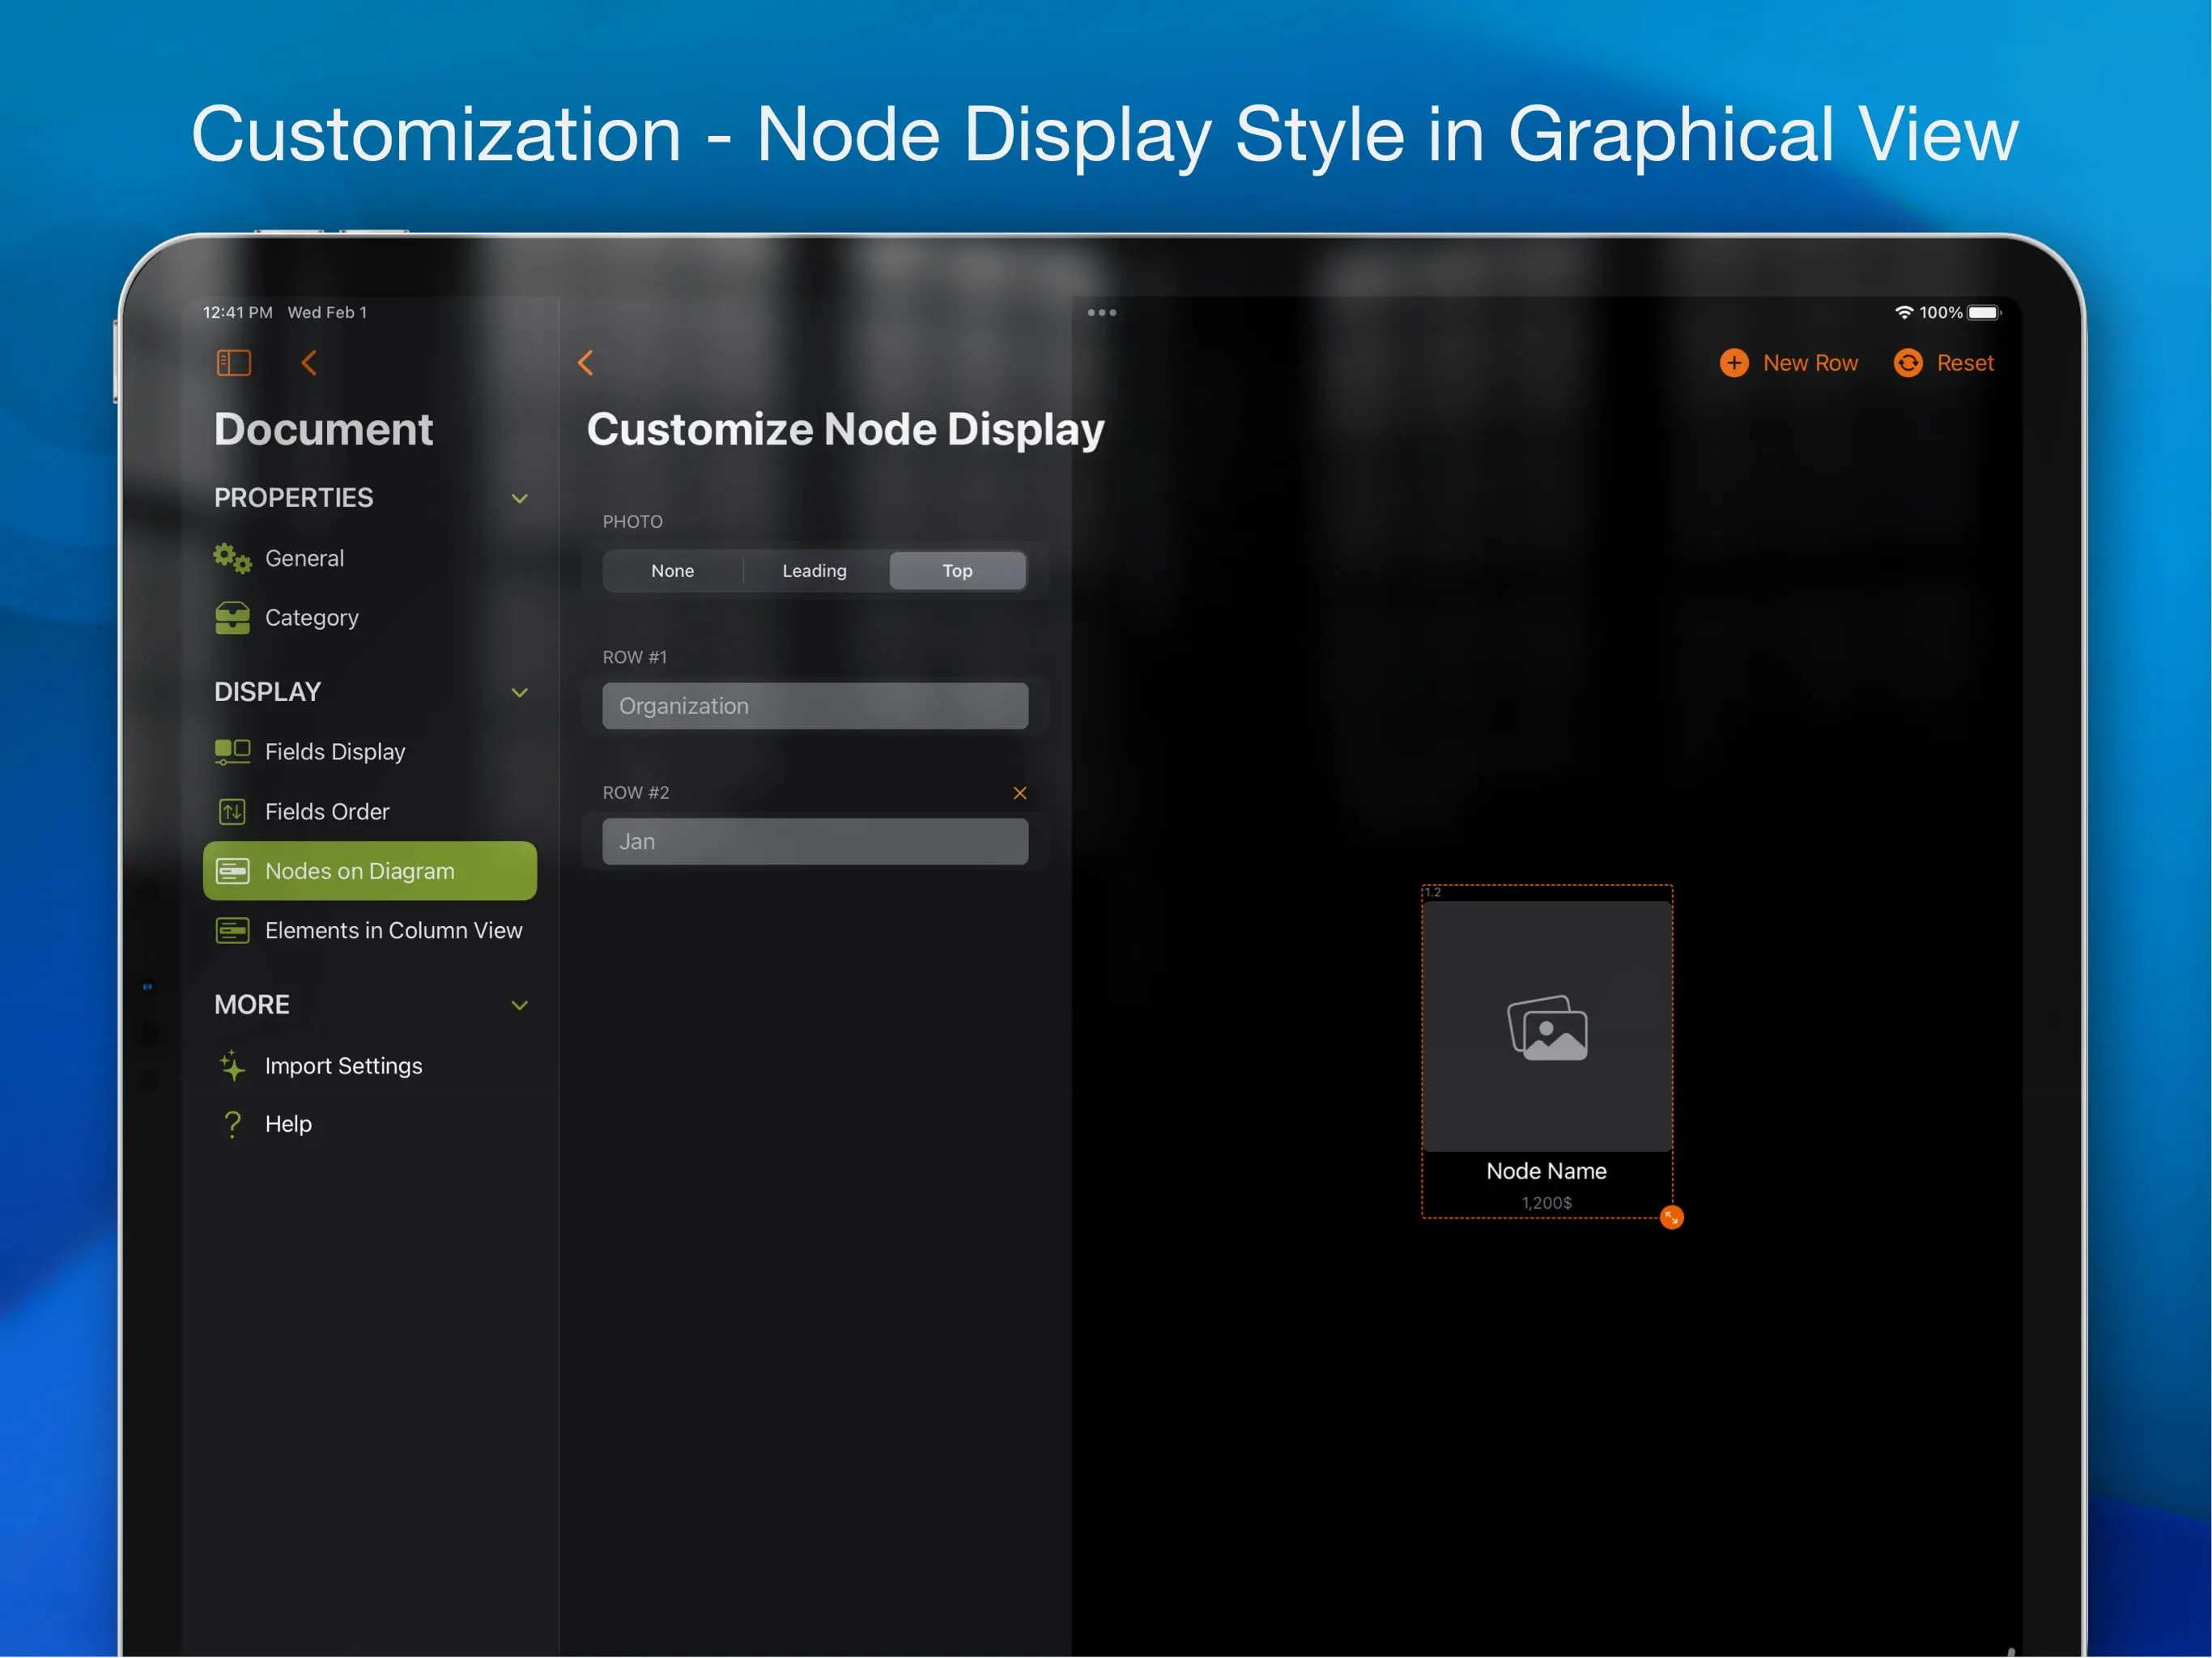Collapse the DISPLAY section
This screenshot has width=2212, height=1658.
click(x=519, y=692)
